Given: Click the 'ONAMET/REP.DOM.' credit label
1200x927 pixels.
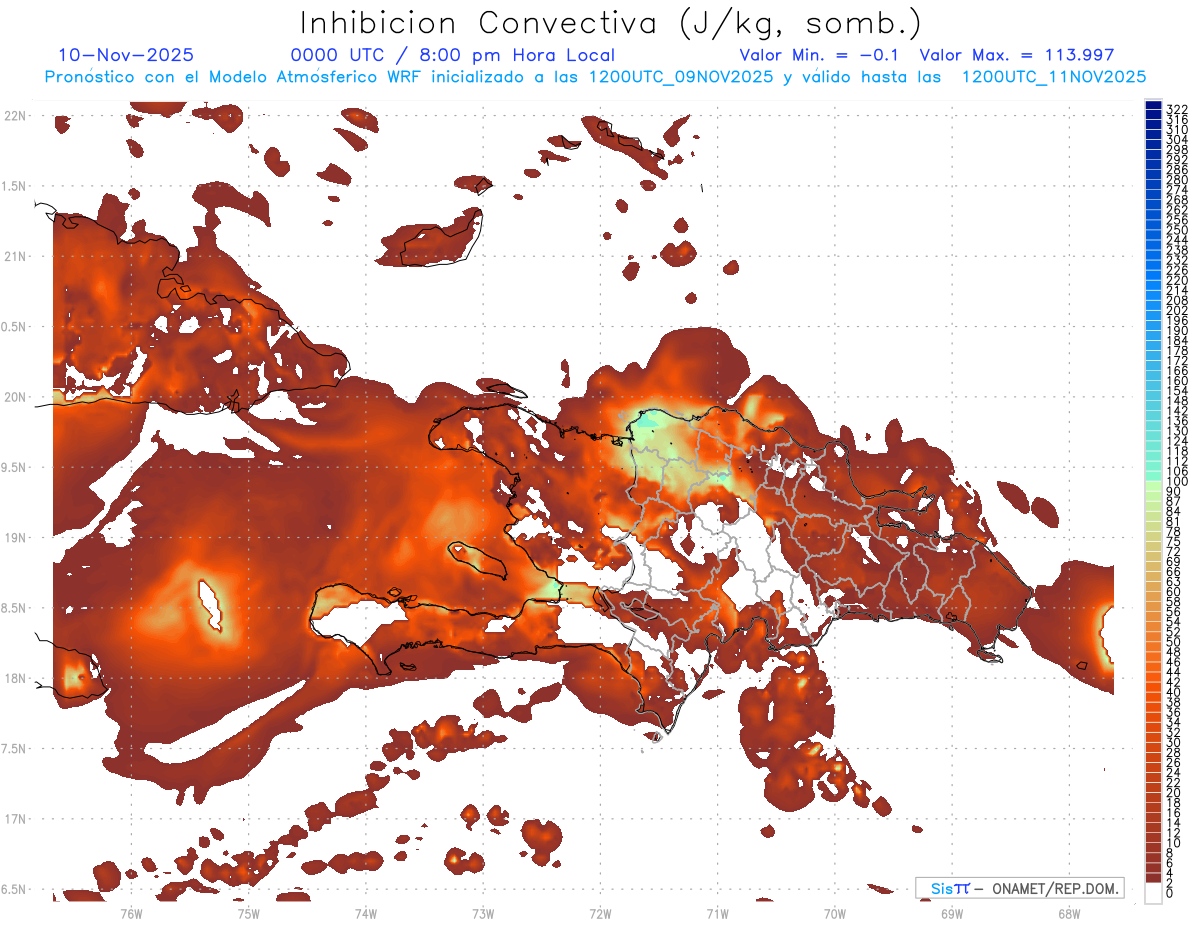Looking at the screenshot, I should 1056,888.
